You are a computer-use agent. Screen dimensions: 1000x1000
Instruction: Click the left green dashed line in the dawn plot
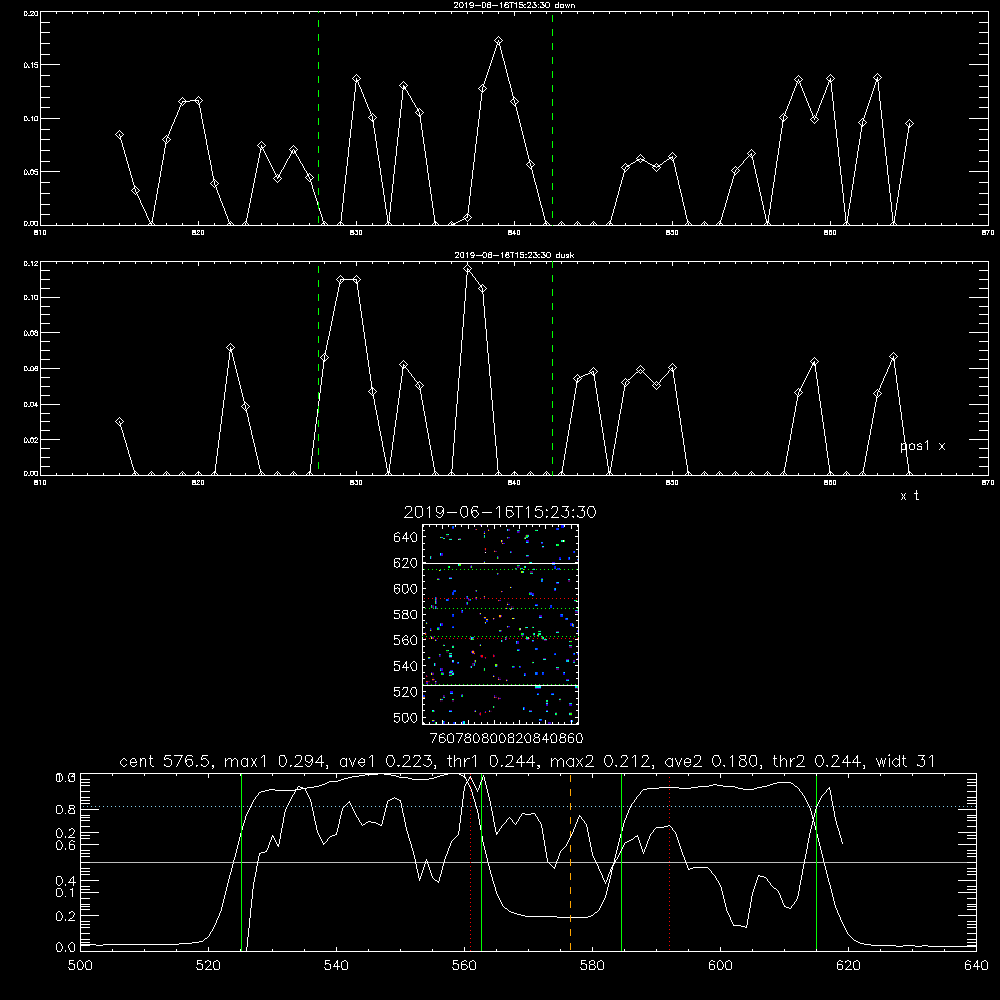coord(318,119)
